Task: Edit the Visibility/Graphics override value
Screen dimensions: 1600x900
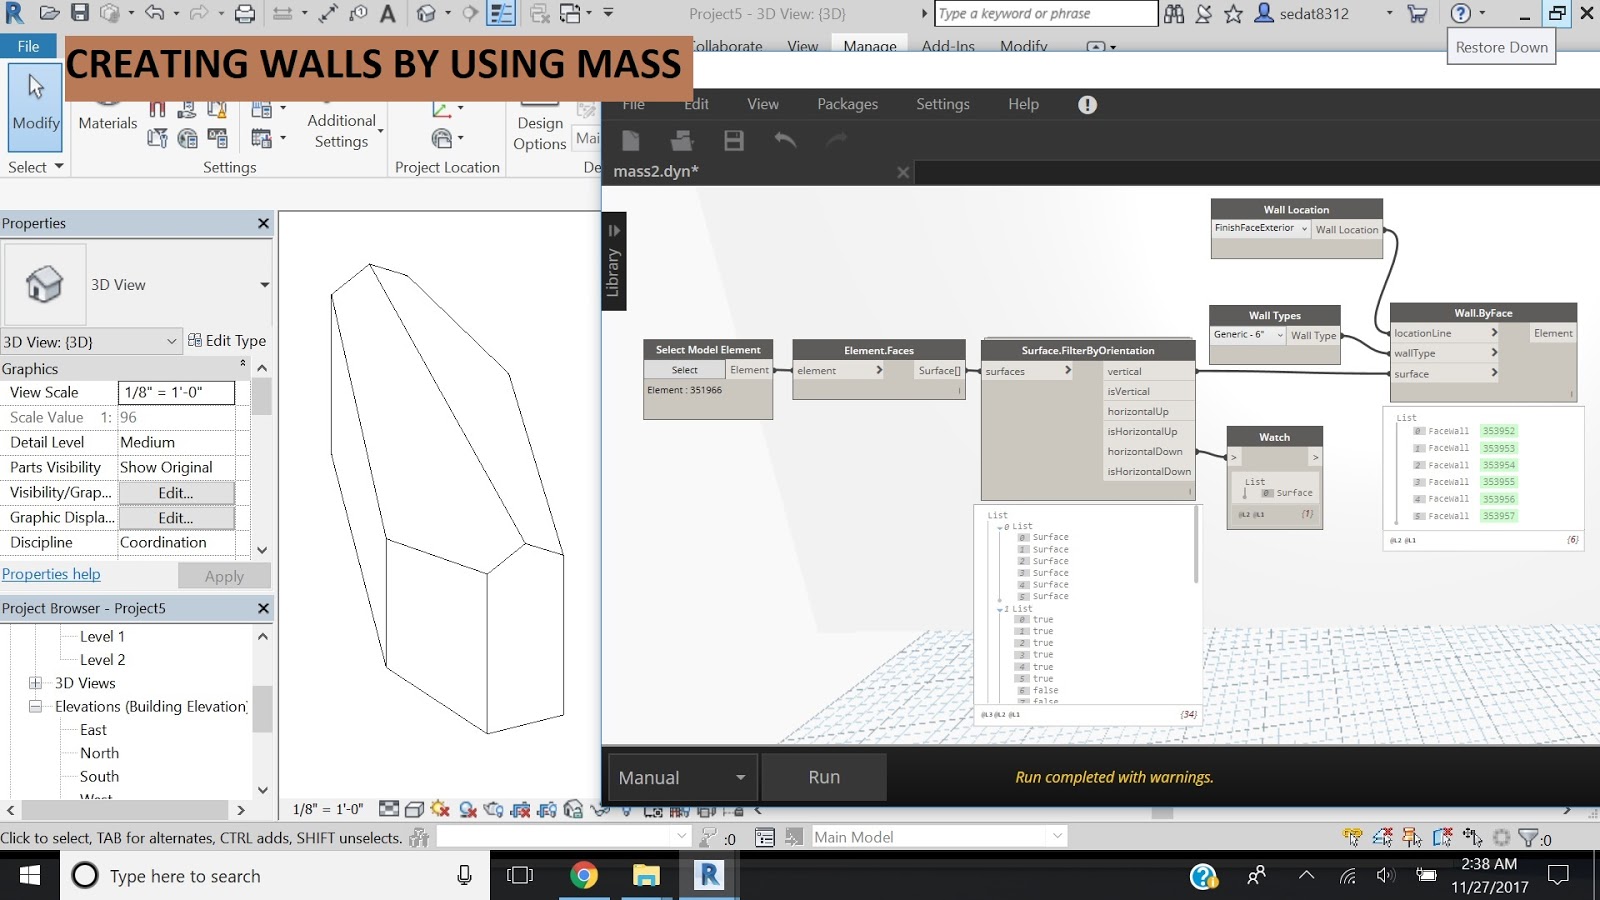Action: pos(177,492)
